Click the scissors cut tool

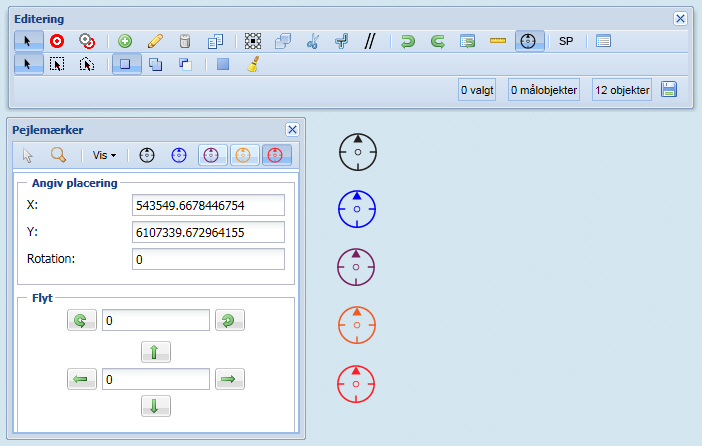pos(312,41)
